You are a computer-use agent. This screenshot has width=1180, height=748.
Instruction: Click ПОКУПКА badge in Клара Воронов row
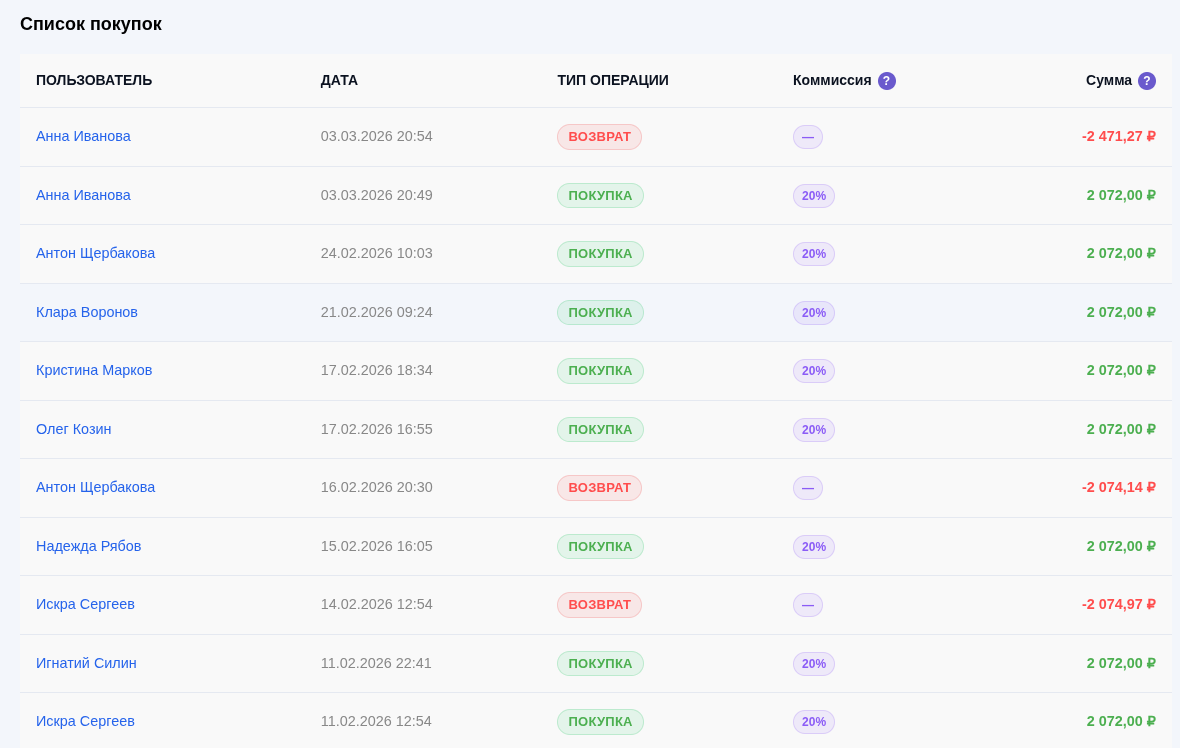tap(600, 312)
